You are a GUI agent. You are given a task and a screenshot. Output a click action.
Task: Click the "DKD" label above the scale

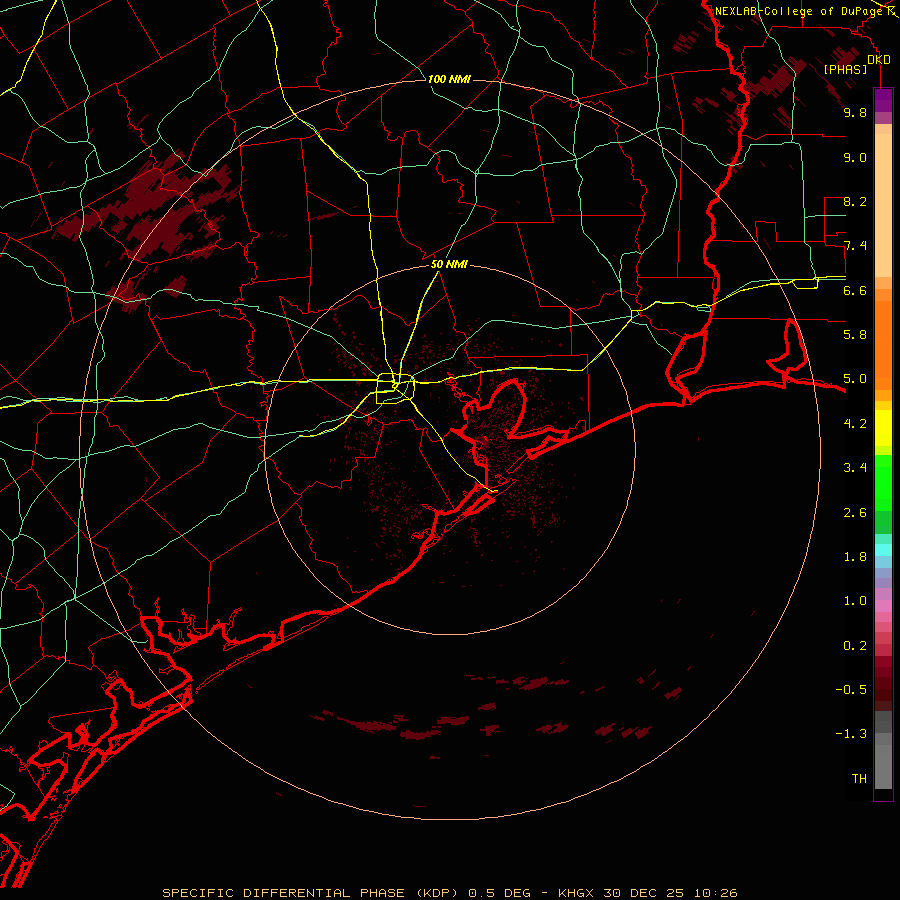click(x=879, y=60)
